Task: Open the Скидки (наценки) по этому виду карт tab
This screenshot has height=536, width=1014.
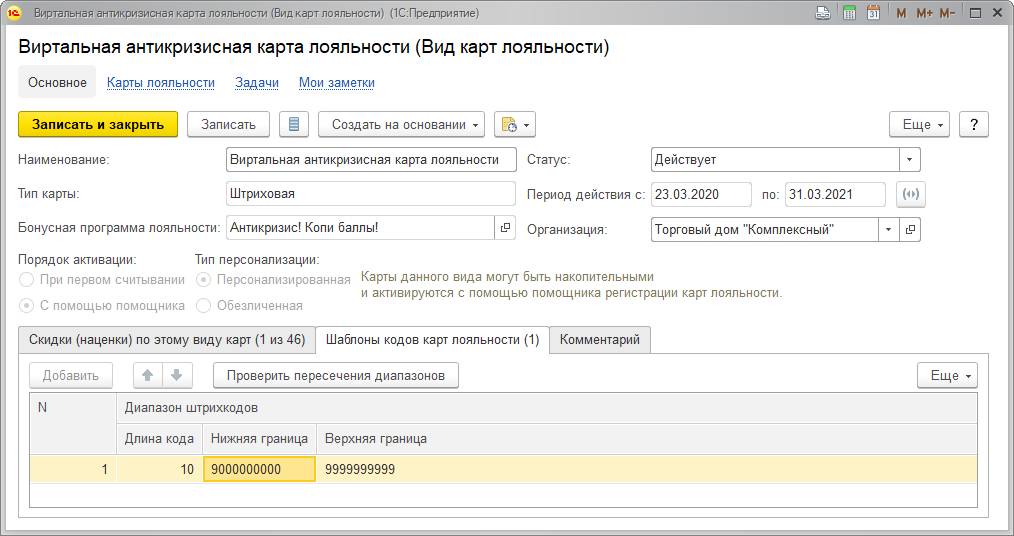Action: 167,340
